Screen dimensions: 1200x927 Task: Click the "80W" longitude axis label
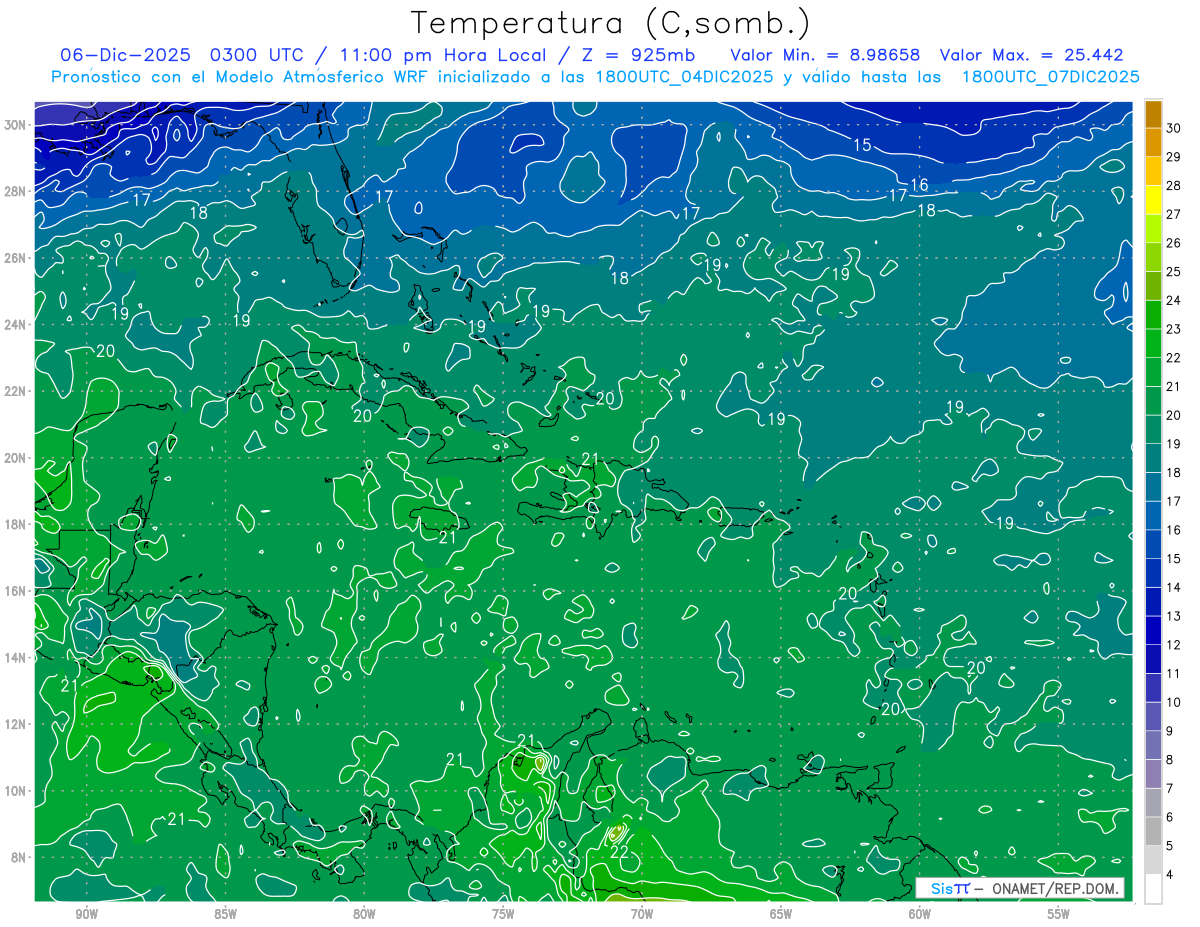coord(364,915)
